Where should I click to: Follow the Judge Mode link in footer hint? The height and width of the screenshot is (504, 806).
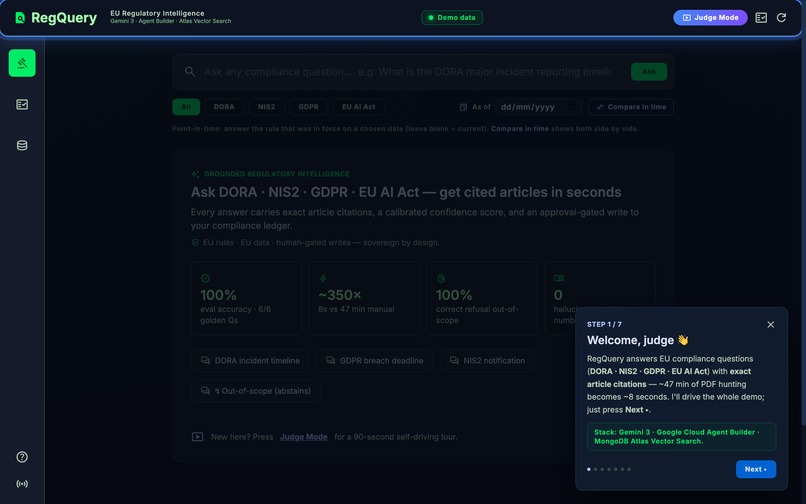[x=304, y=437]
